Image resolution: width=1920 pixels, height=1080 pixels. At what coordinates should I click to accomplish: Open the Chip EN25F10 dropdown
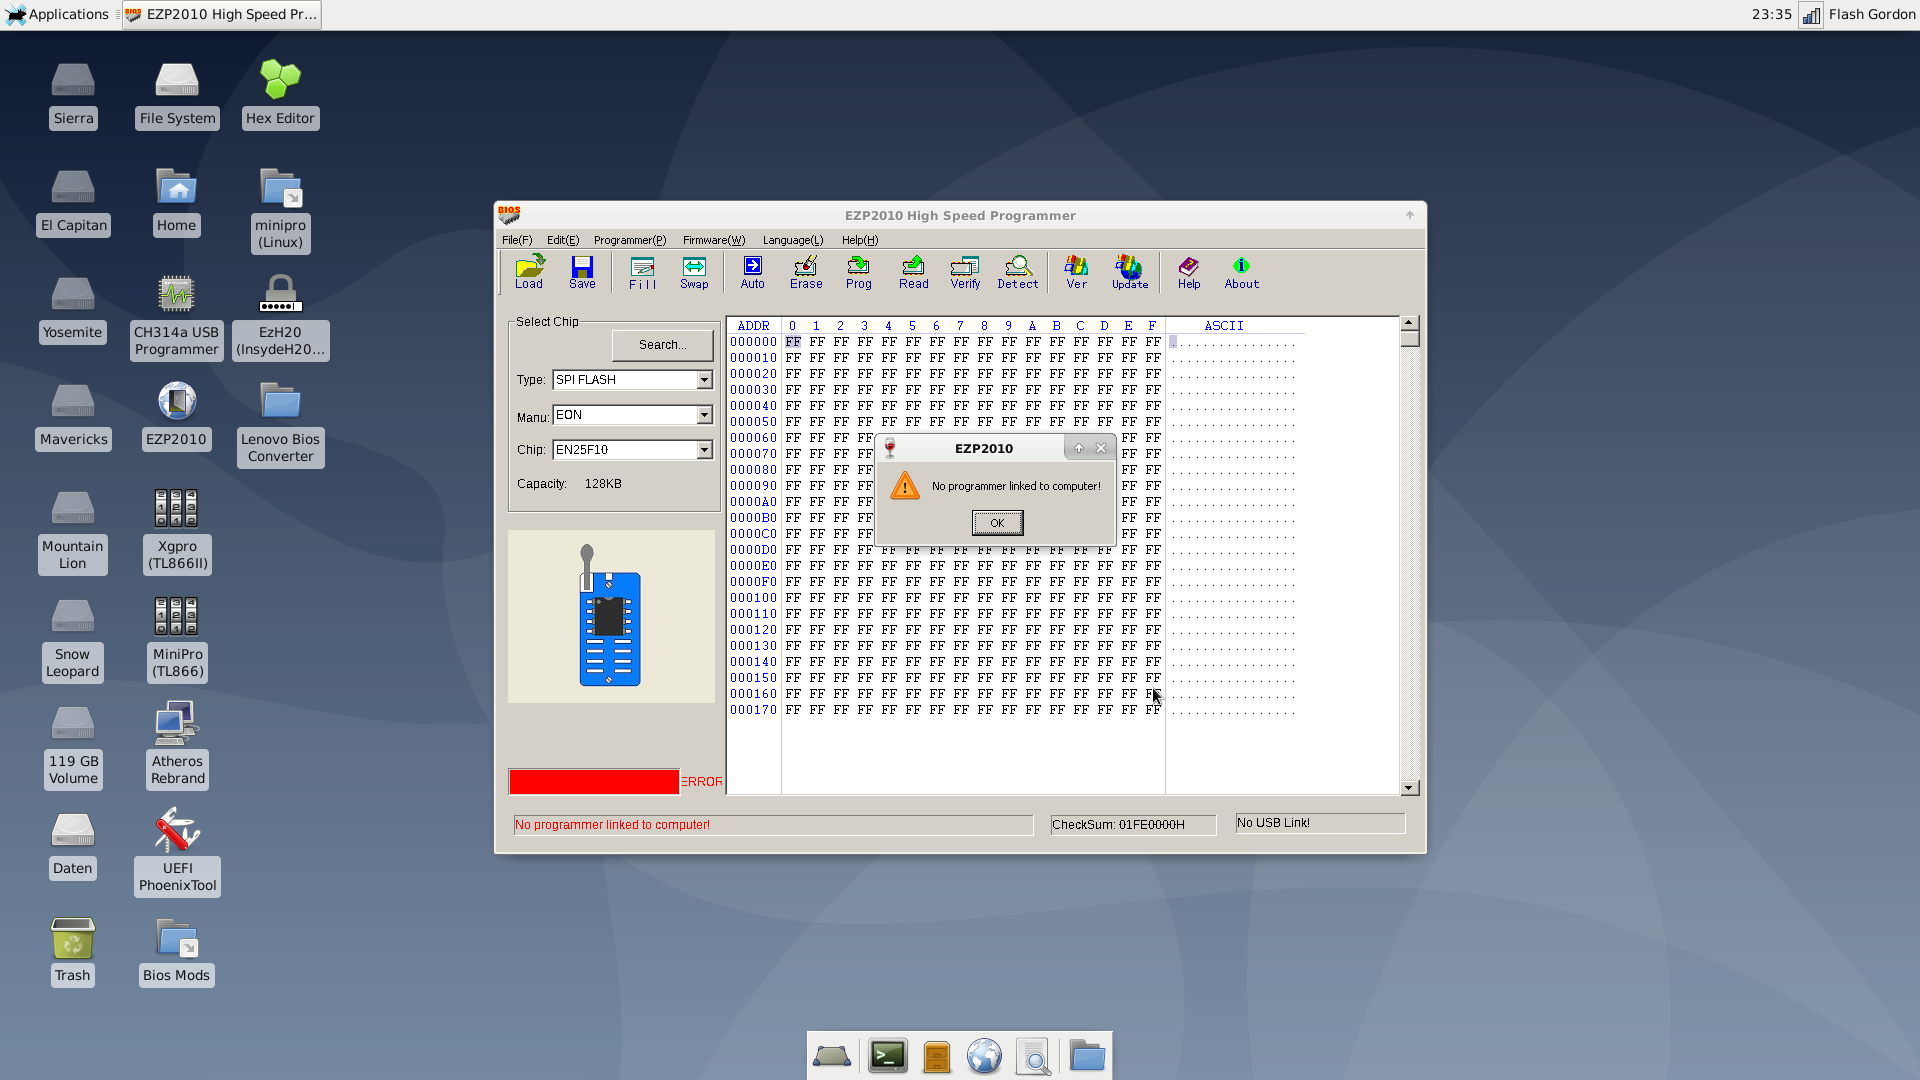(704, 450)
